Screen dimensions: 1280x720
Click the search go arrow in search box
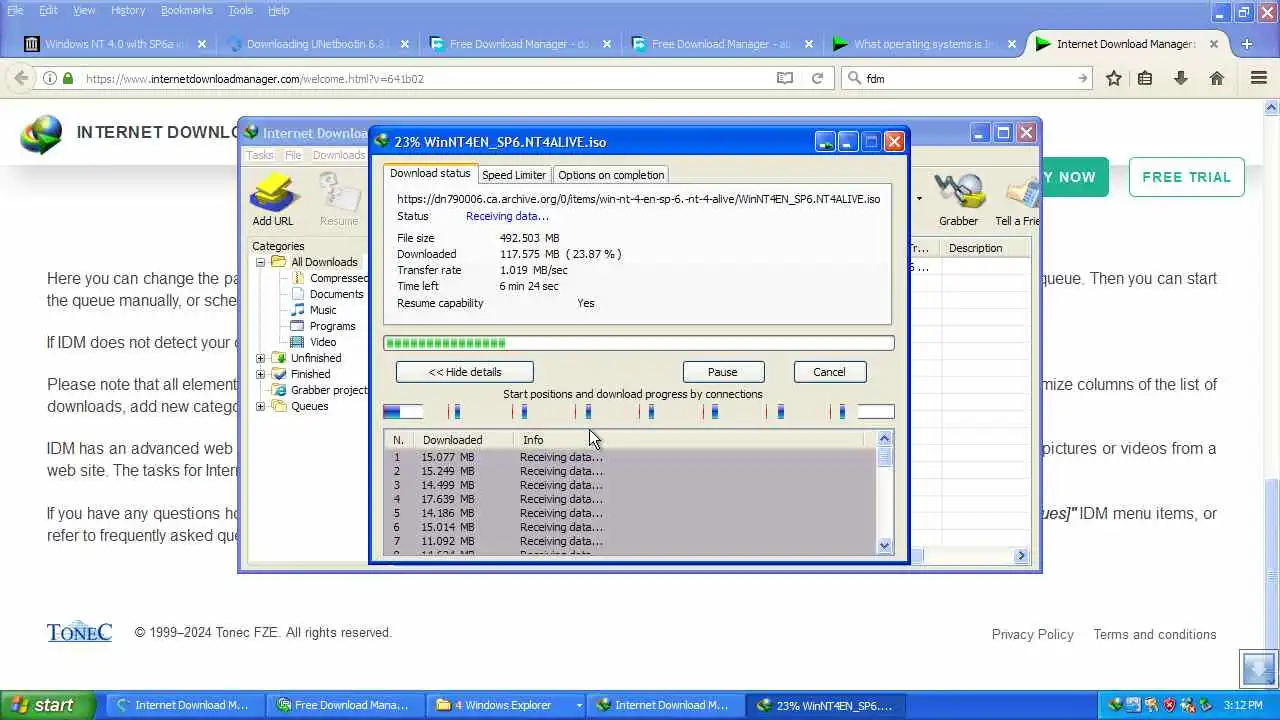pos(1082,78)
